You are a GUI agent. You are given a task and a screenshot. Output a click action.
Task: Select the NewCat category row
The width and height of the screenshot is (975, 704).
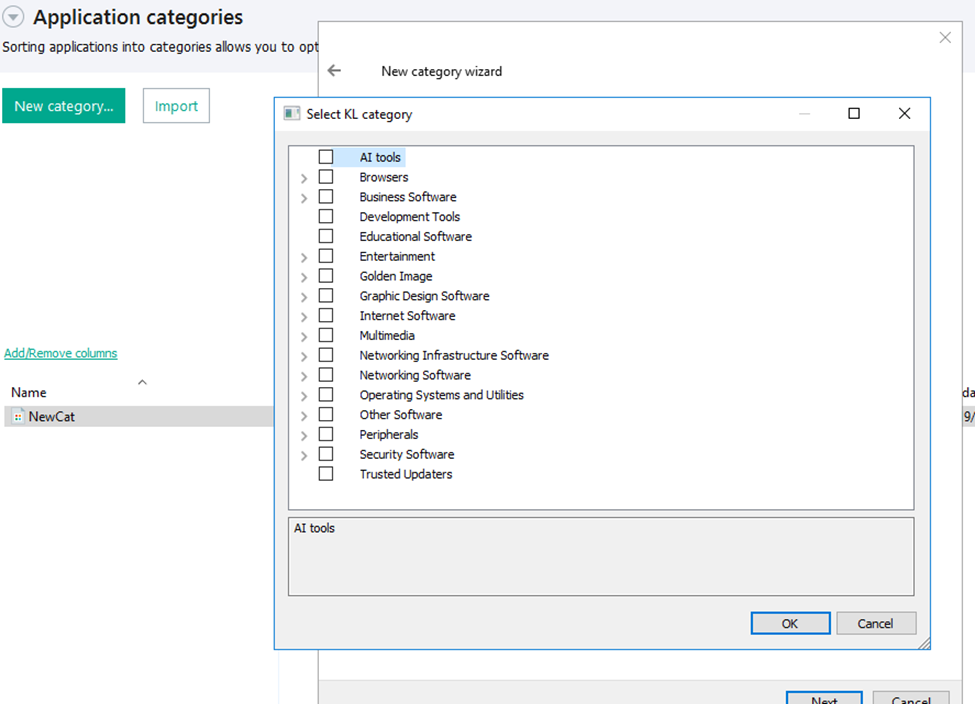138,416
